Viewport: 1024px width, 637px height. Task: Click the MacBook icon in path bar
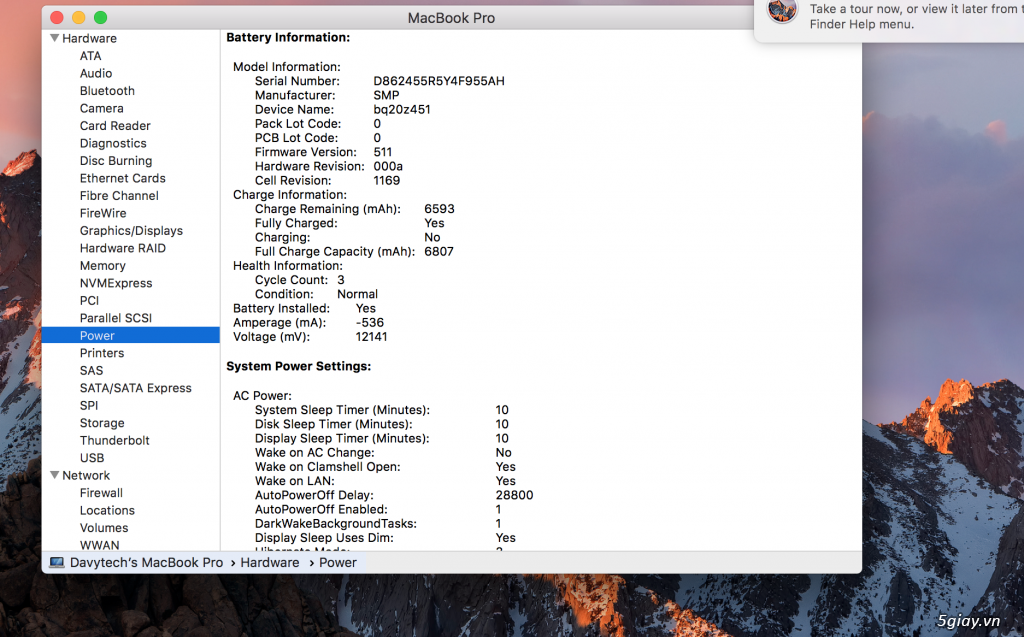point(57,563)
